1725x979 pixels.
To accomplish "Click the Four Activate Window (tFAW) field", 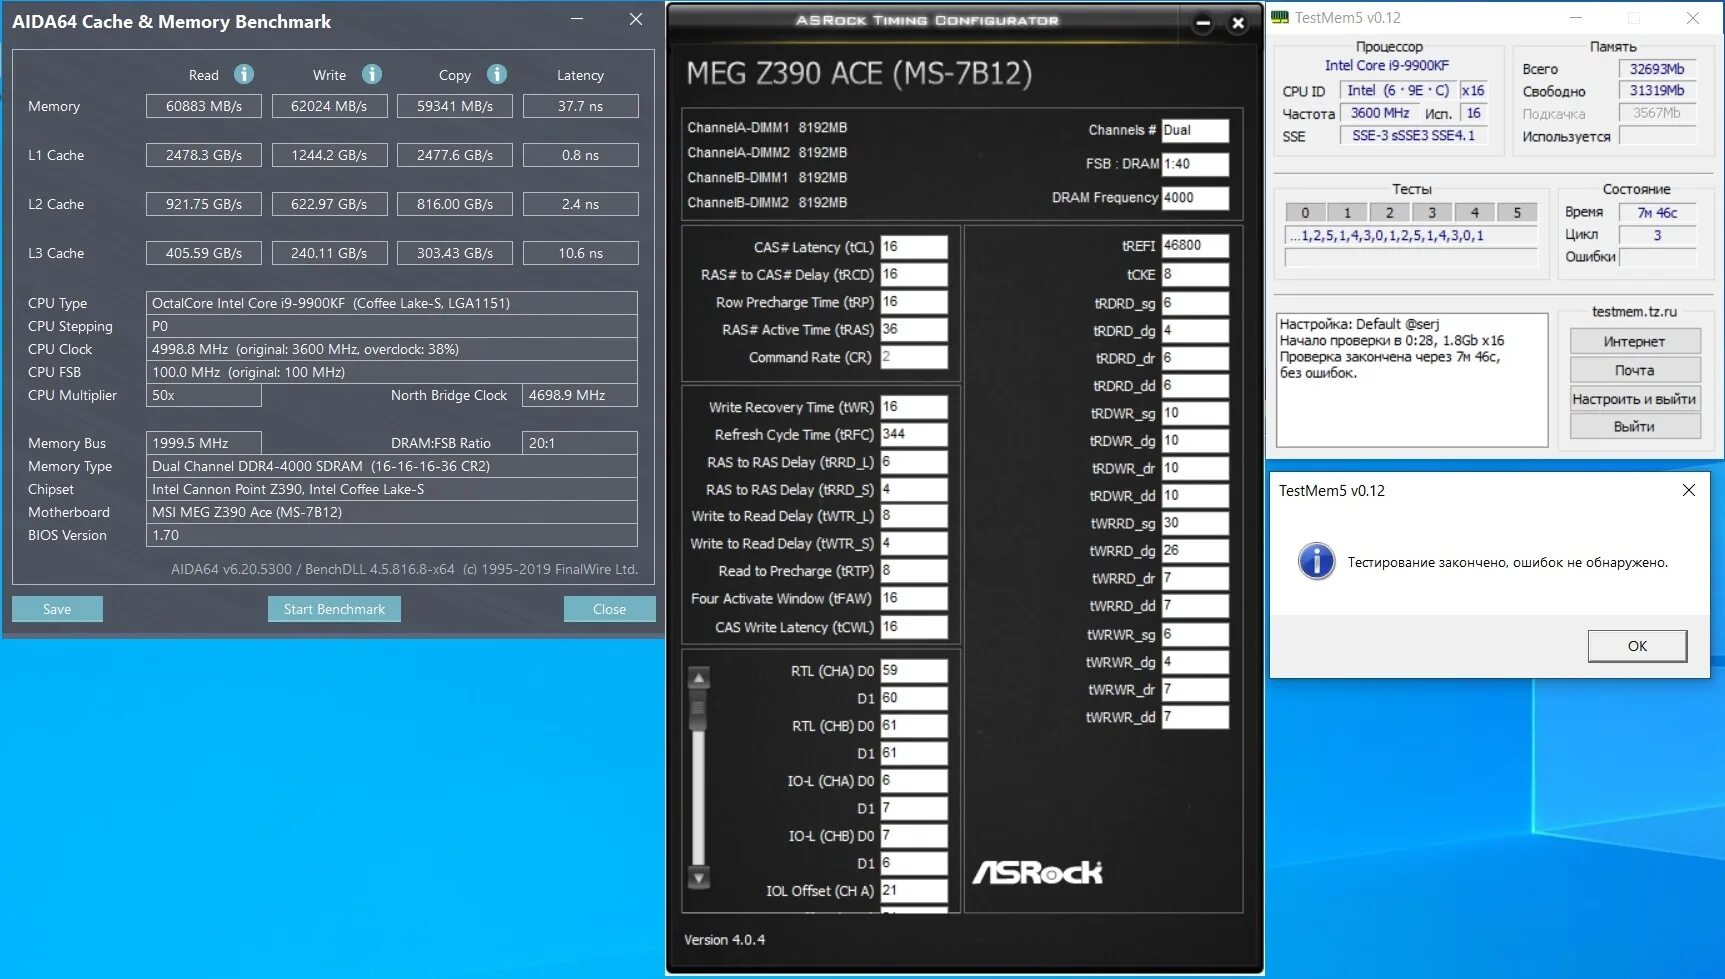I will pos(914,598).
